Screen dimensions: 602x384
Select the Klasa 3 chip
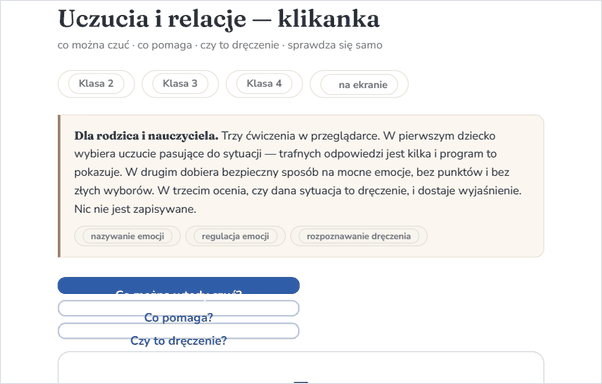180,84
